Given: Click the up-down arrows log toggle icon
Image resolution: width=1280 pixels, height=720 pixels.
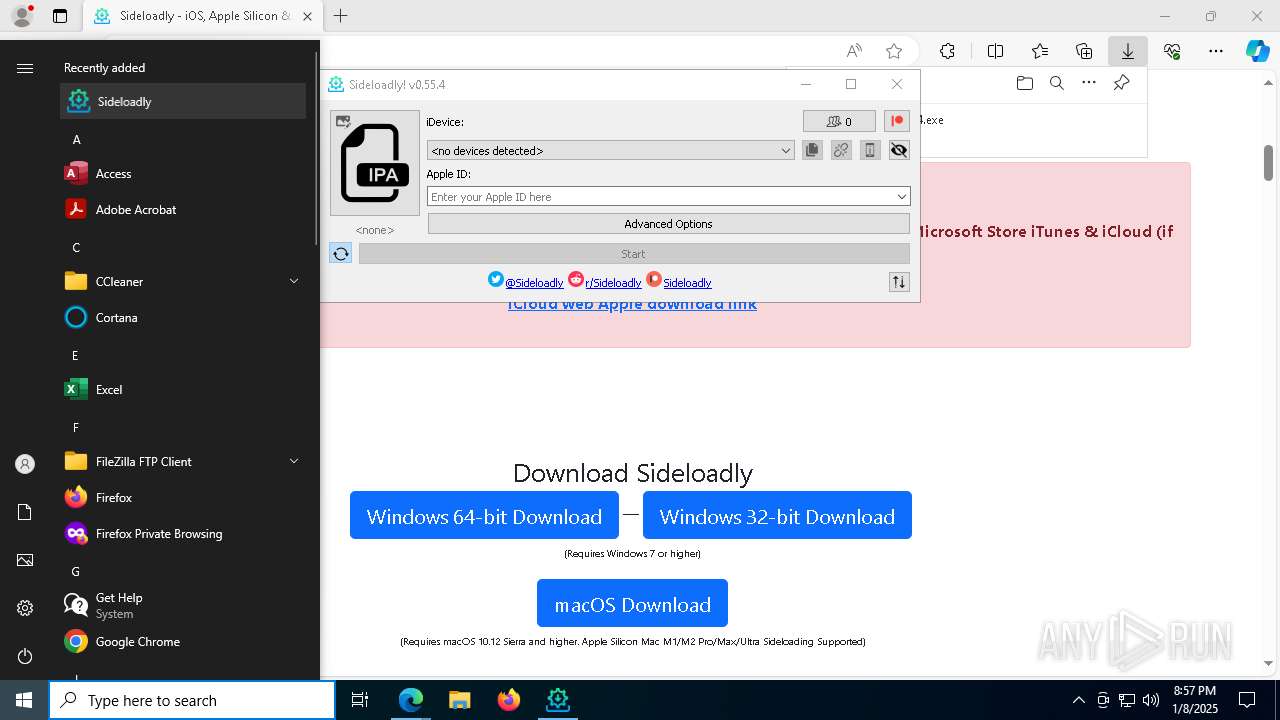Looking at the screenshot, I should pos(899,282).
